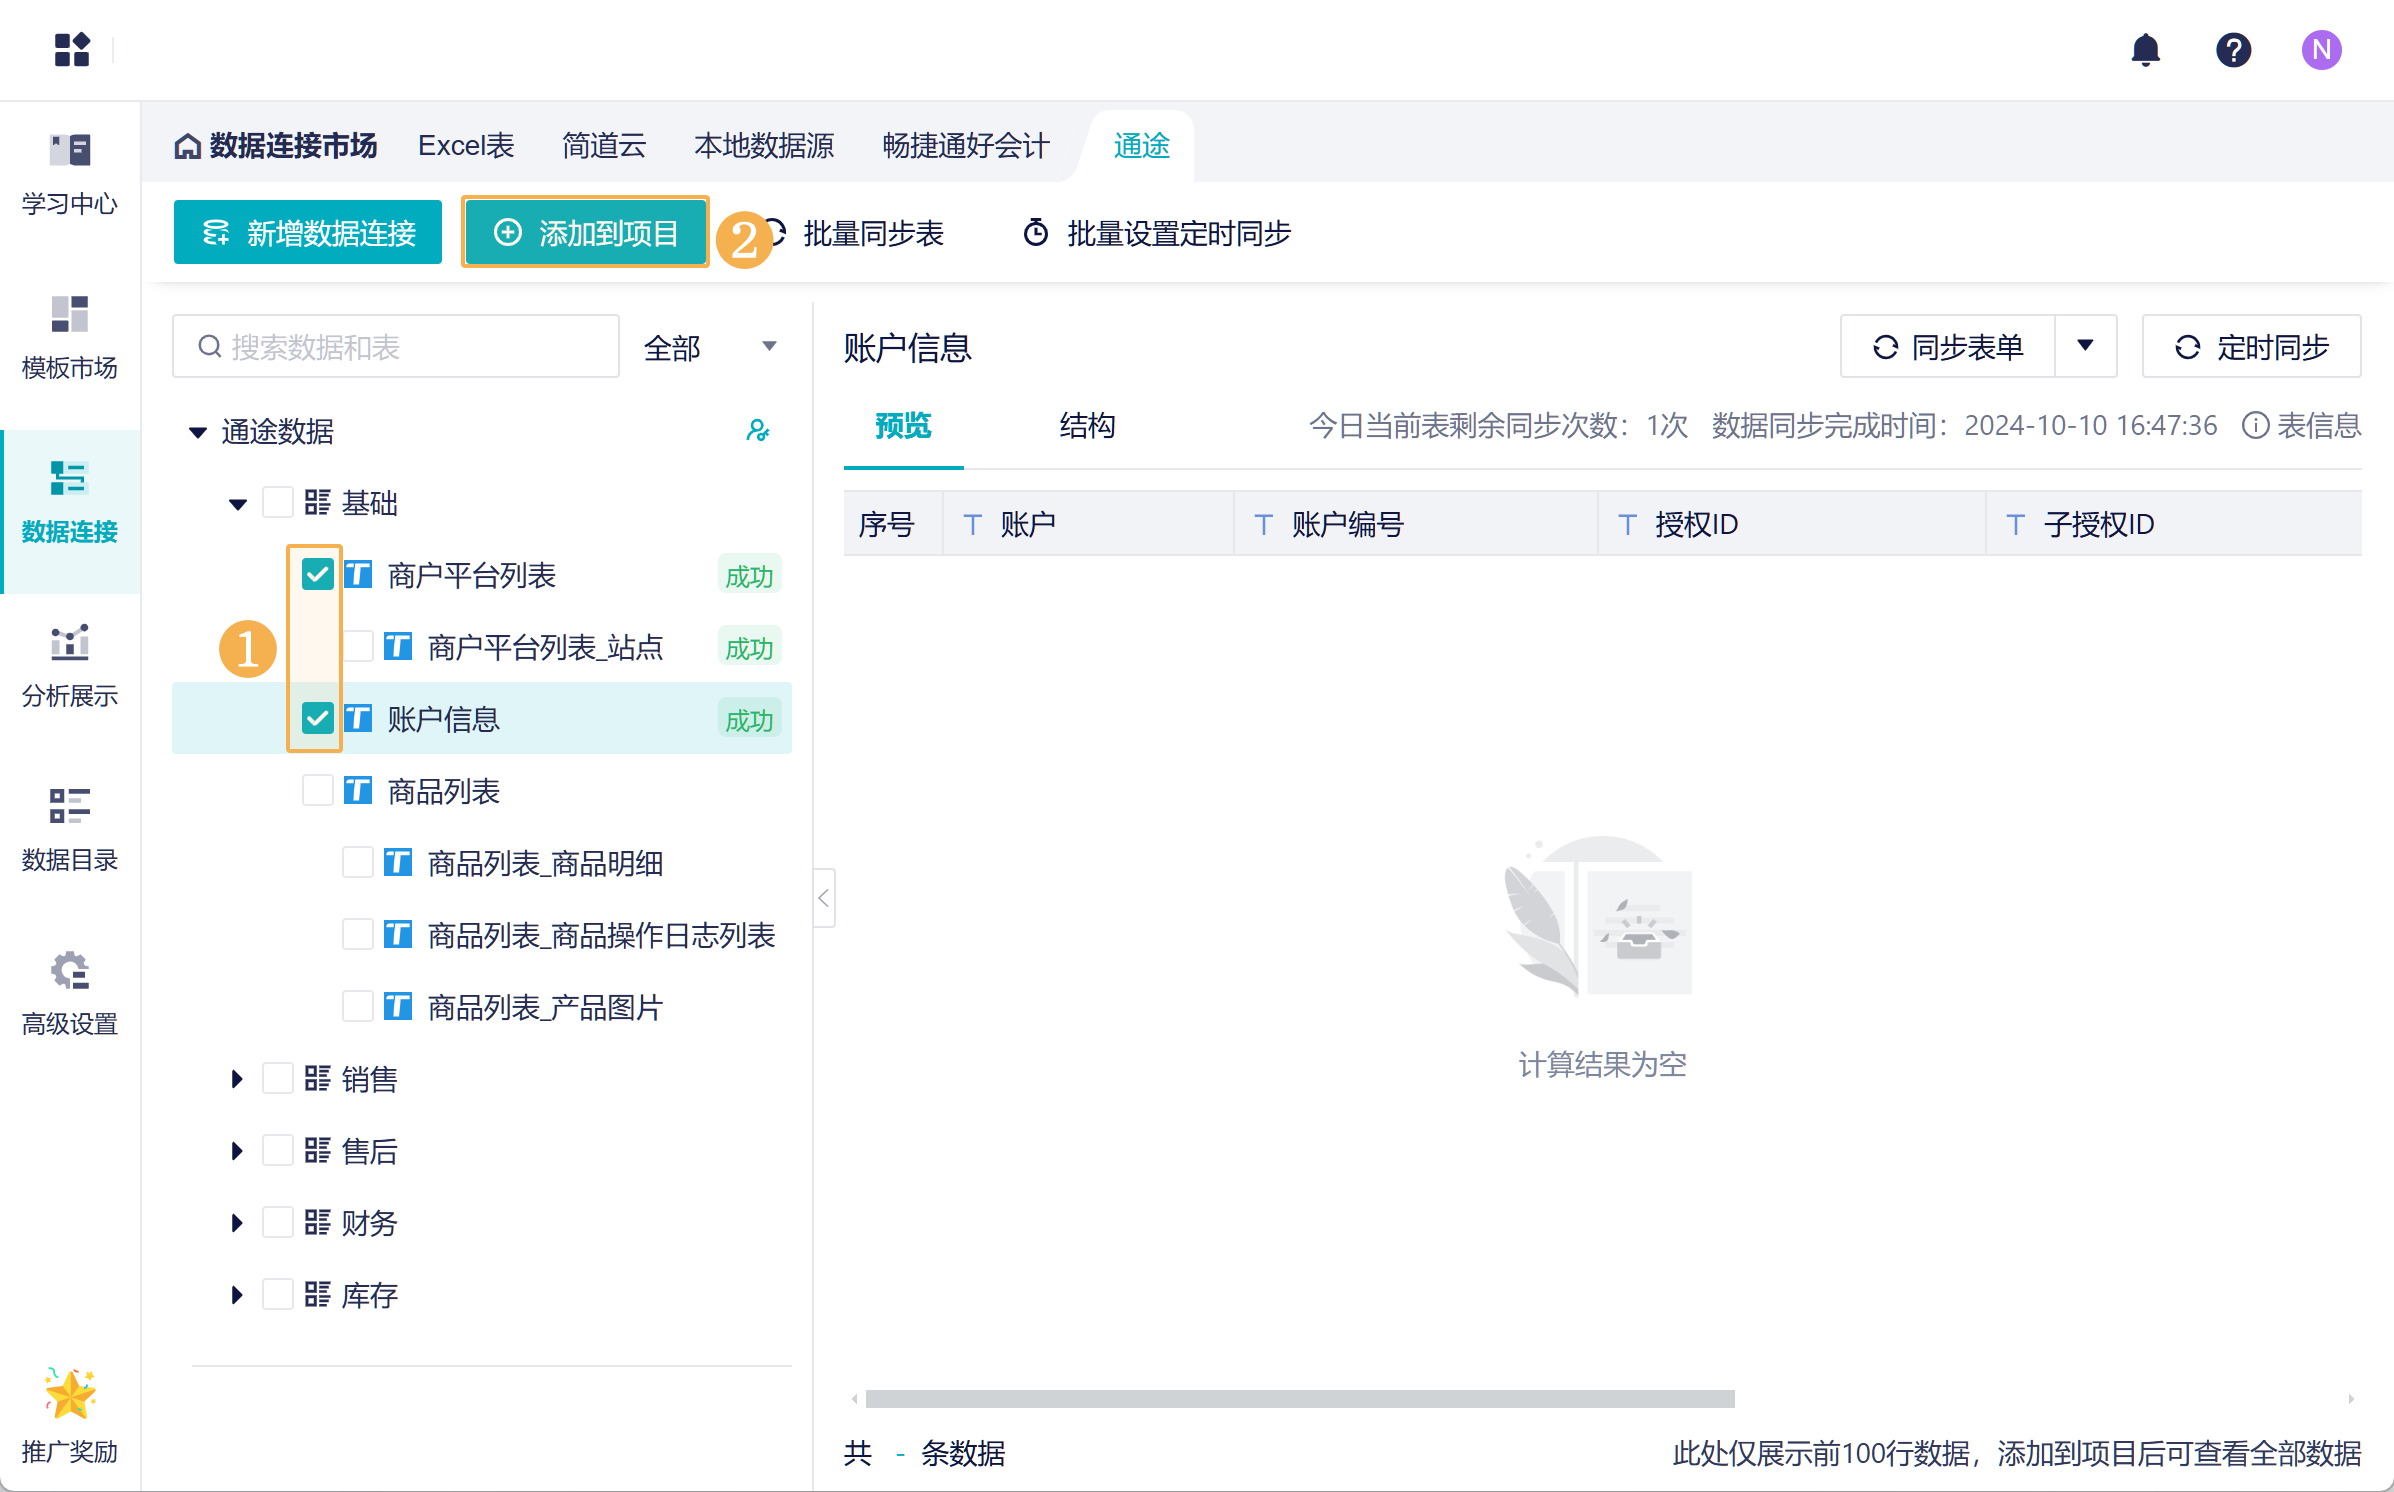Expand the 财务 folder tree node
This screenshot has width=2394, height=1492.
[237, 1223]
